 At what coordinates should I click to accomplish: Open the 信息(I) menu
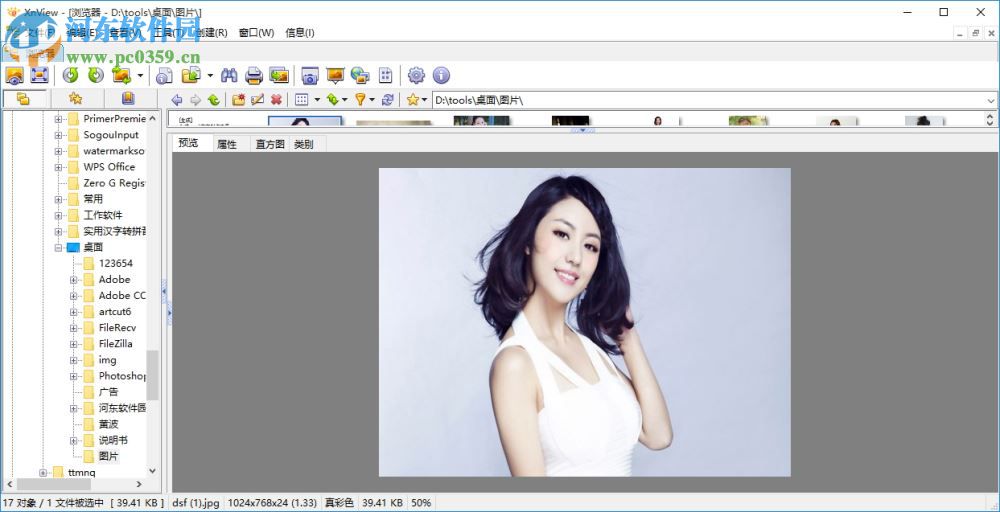click(x=300, y=33)
